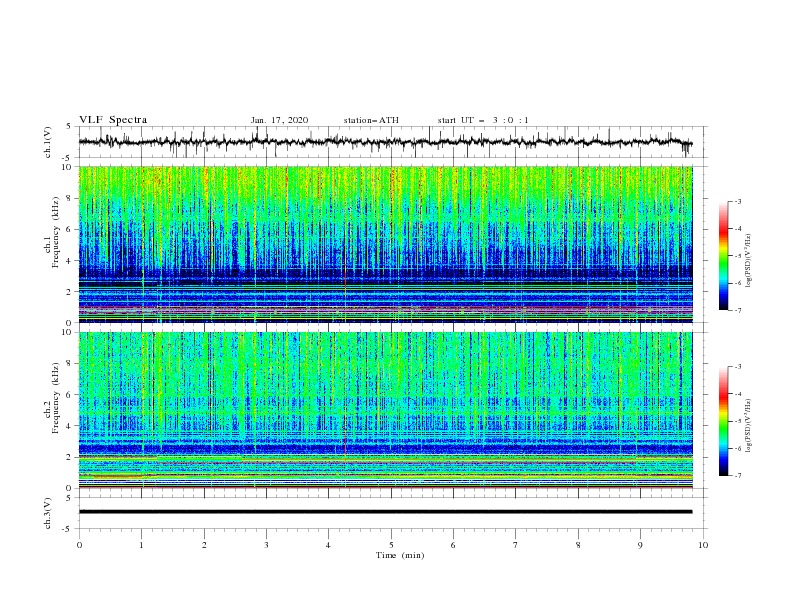Select the "start UT = 3 :0 :1" text
792x612 pixels.
tap(483, 120)
